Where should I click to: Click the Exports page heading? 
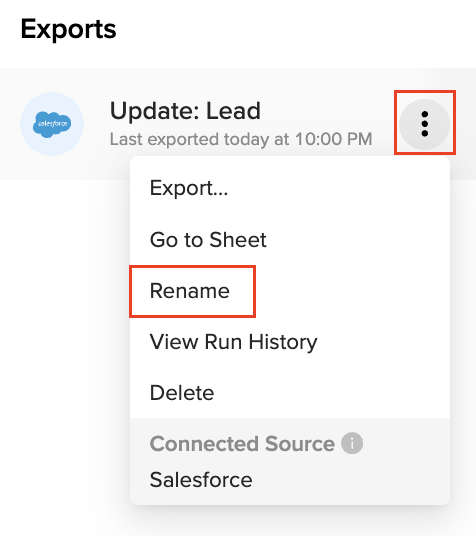(68, 29)
